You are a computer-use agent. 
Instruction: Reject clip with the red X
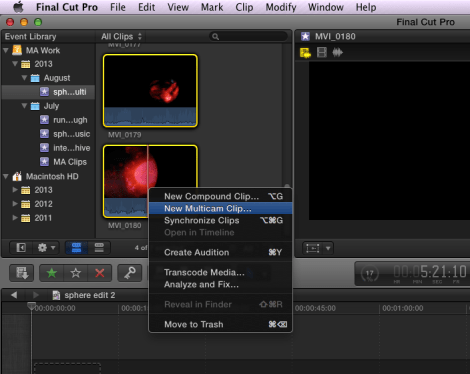click(100, 273)
